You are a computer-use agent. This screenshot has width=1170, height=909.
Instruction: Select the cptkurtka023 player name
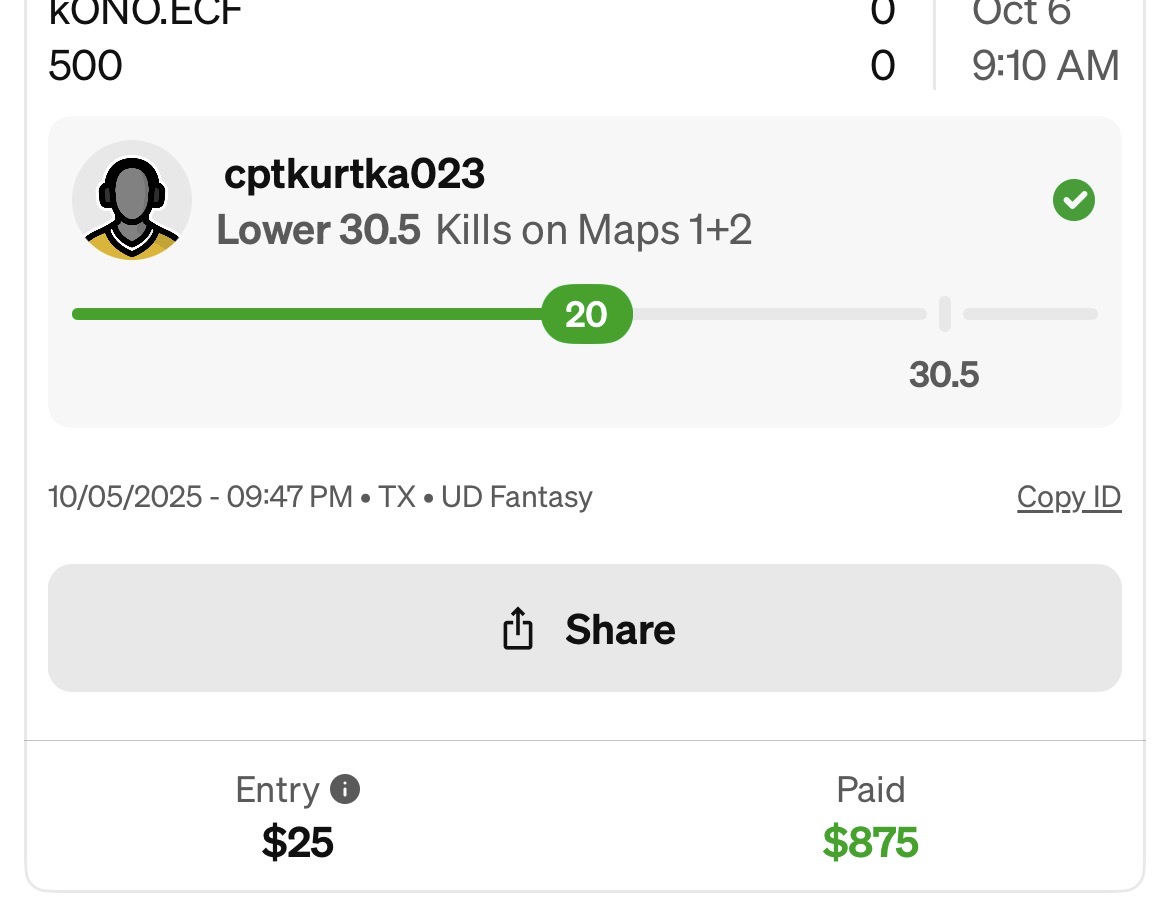tap(355, 175)
